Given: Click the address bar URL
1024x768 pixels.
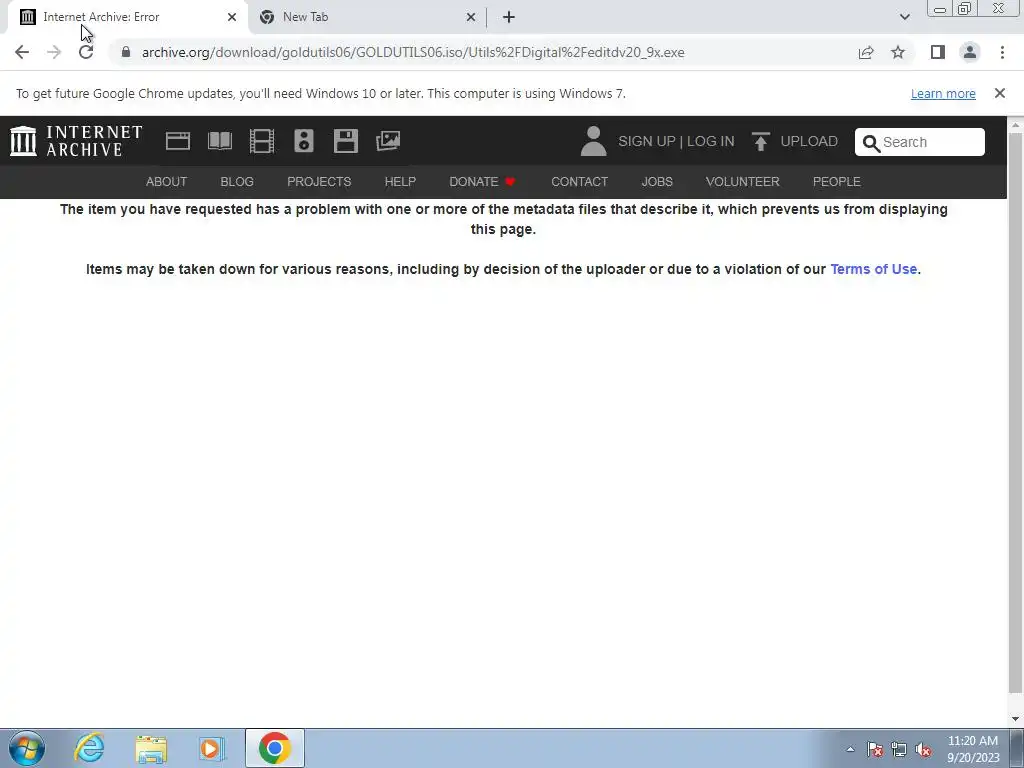Looking at the screenshot, I should point(413,52).
